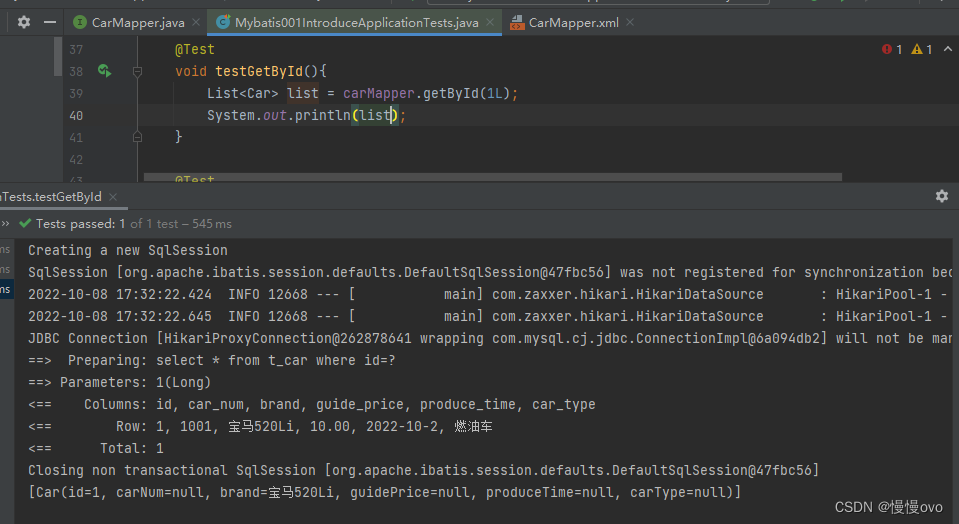Click getById call on line 39
959x524 pixels.
pyautogui.click(x=451, y=94)
